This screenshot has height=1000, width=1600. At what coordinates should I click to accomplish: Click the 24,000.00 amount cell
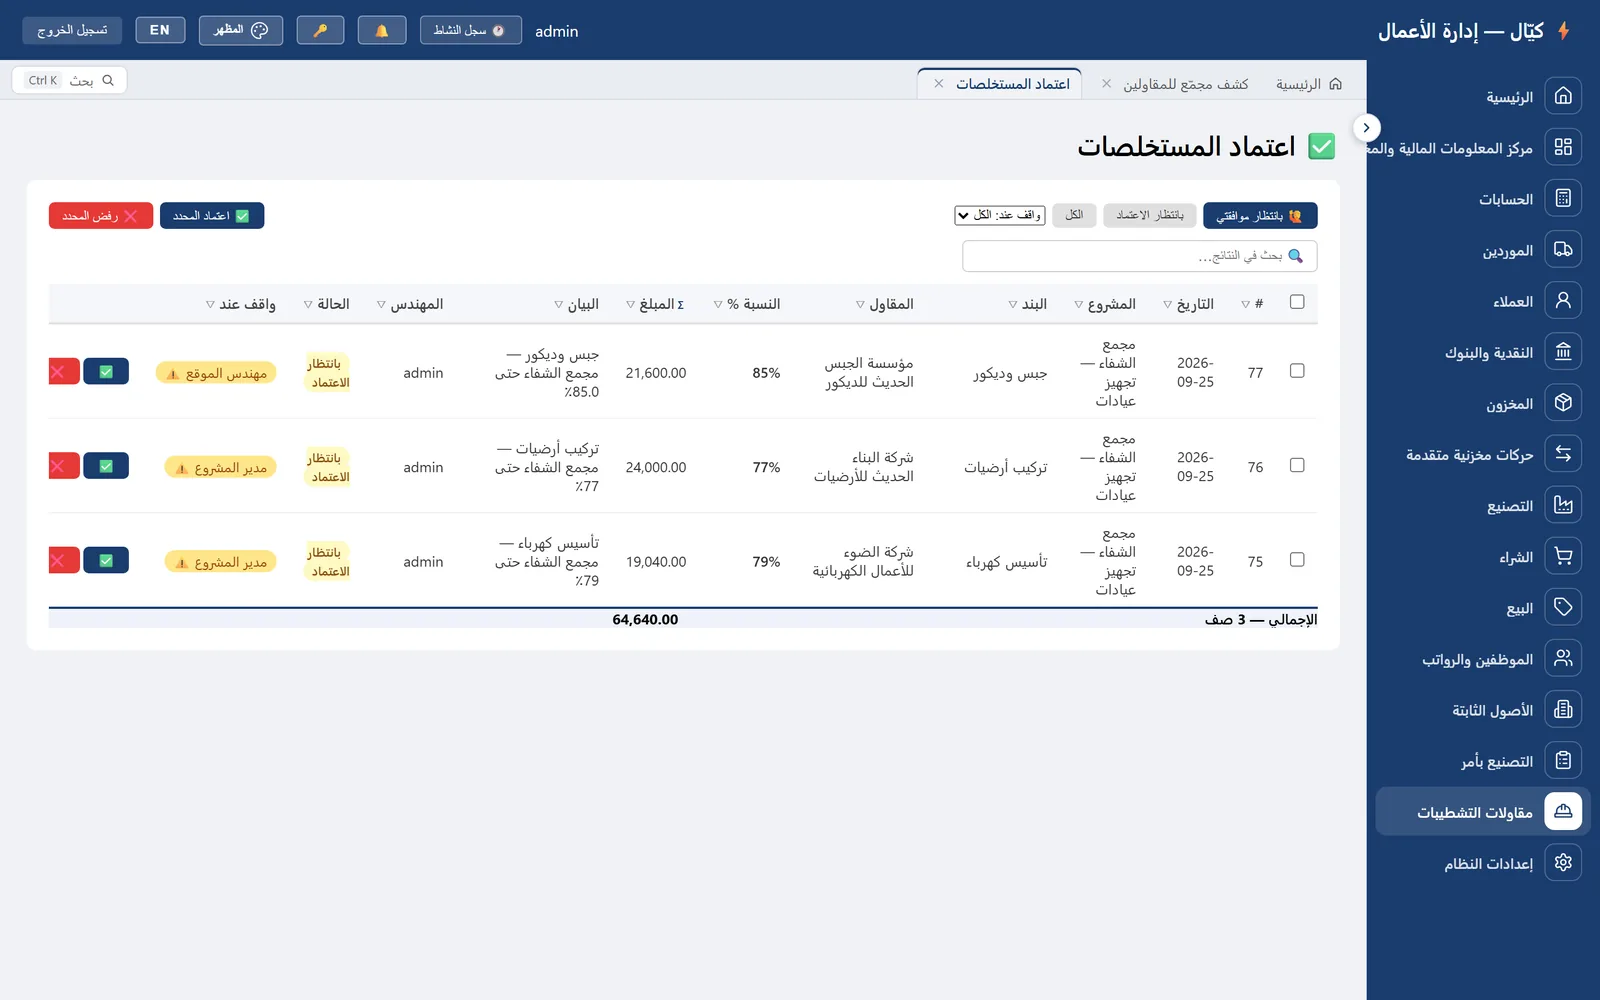[656, 467]
